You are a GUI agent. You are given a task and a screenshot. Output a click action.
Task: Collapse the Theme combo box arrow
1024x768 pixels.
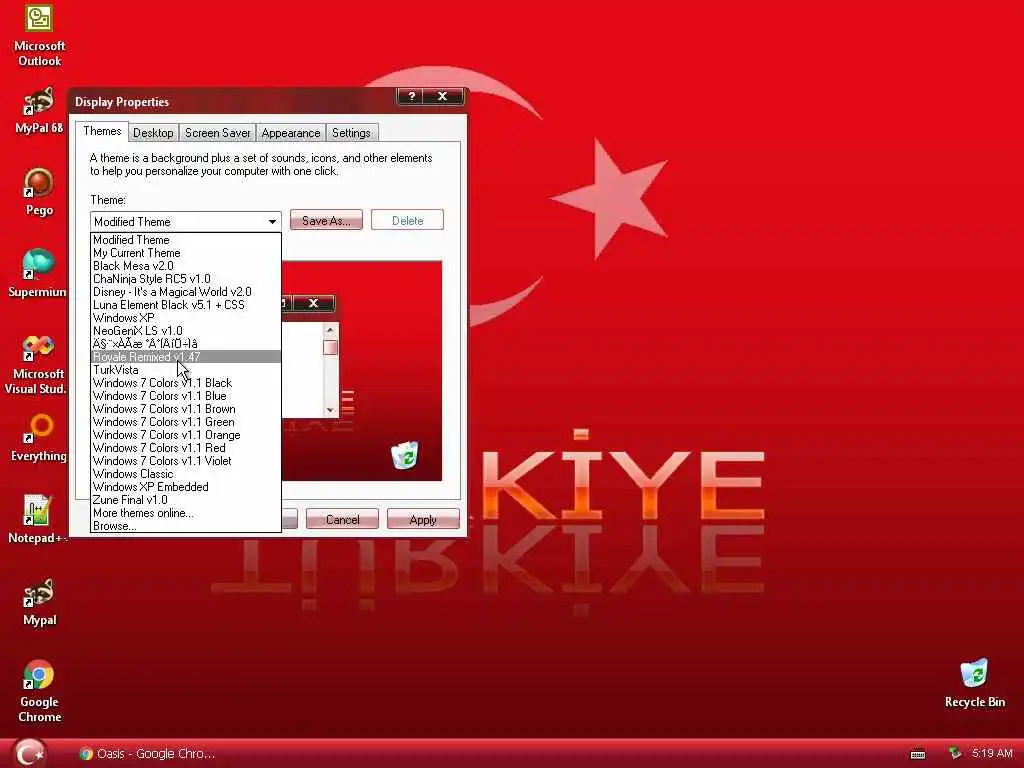tap(272, 221)
